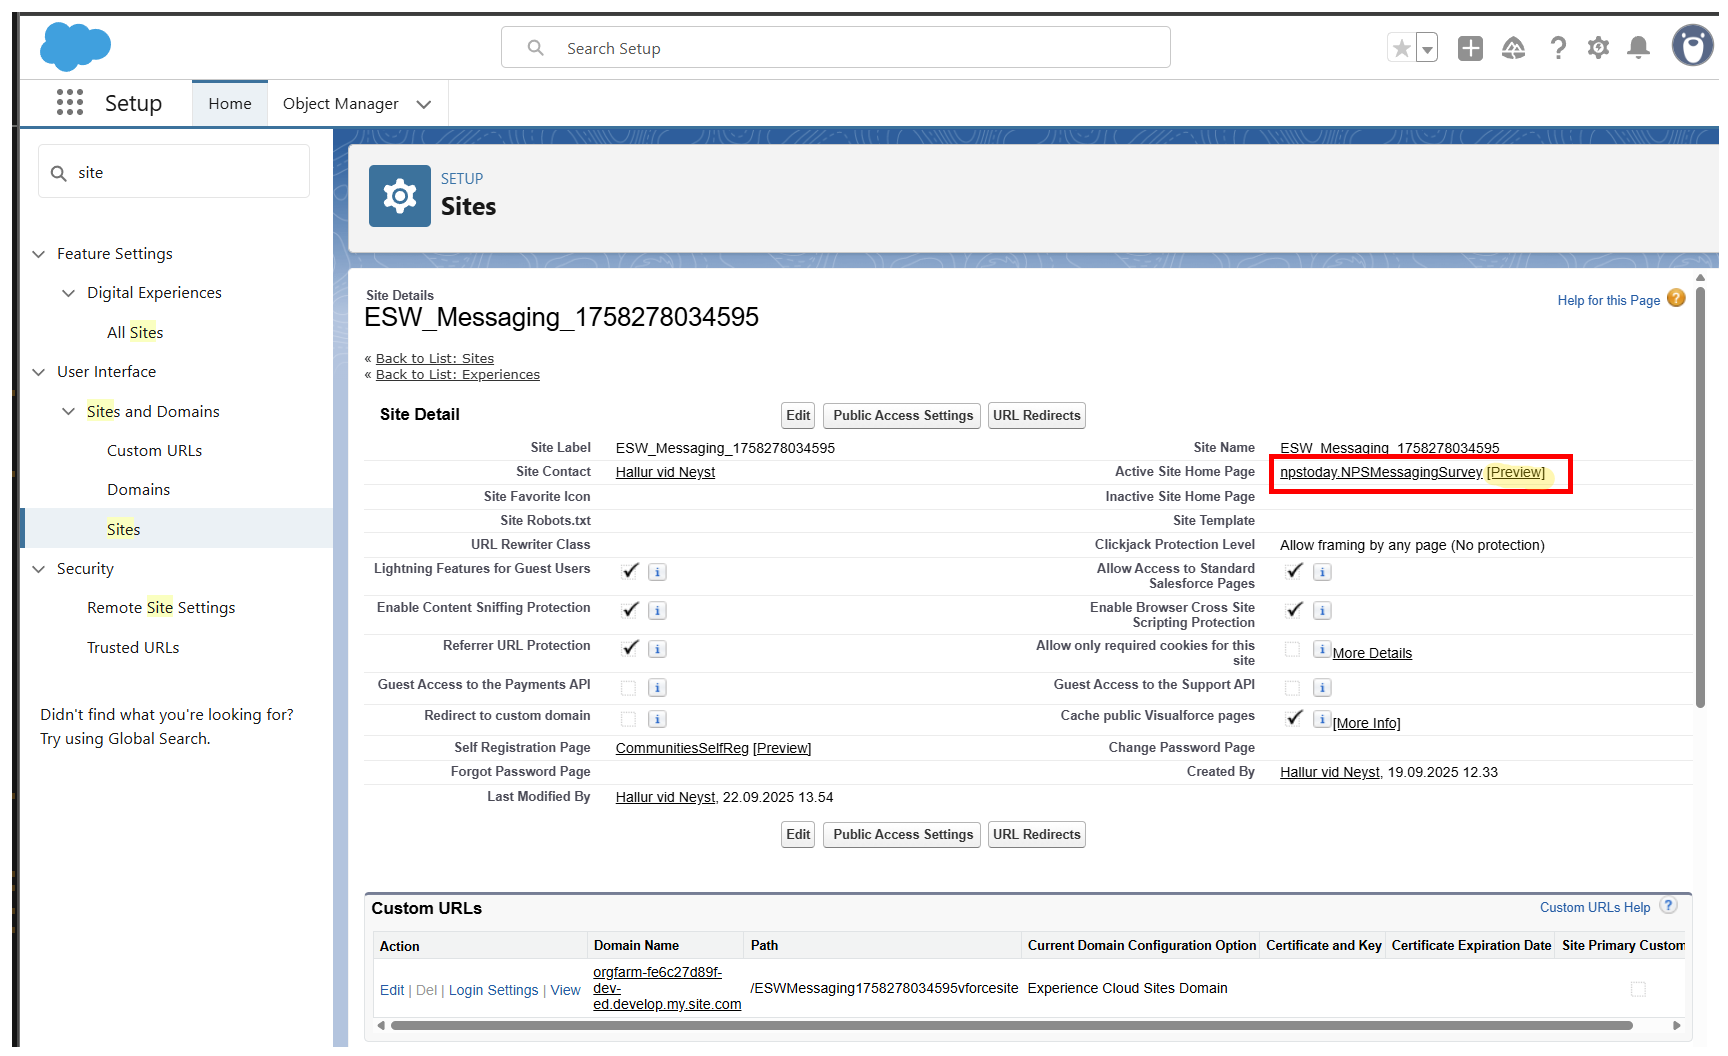Toggle Site Primary Custom URL checkbox
This screenshot has height=1056, width=1728.
[1638, 989]
